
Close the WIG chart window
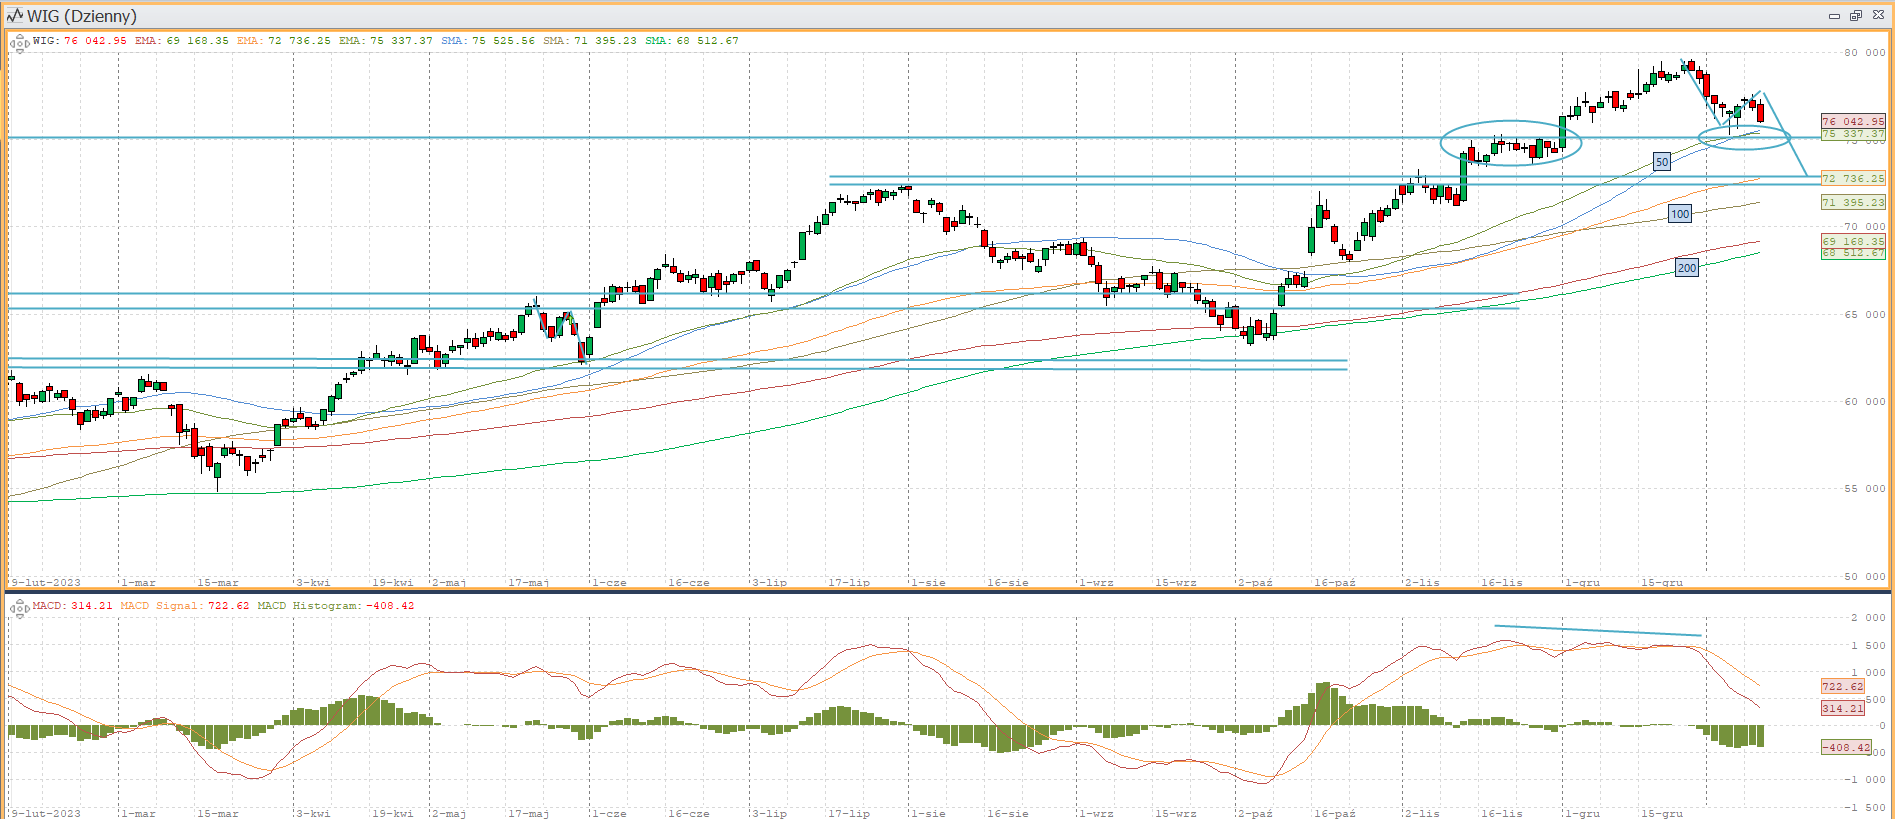point(1878,16)
